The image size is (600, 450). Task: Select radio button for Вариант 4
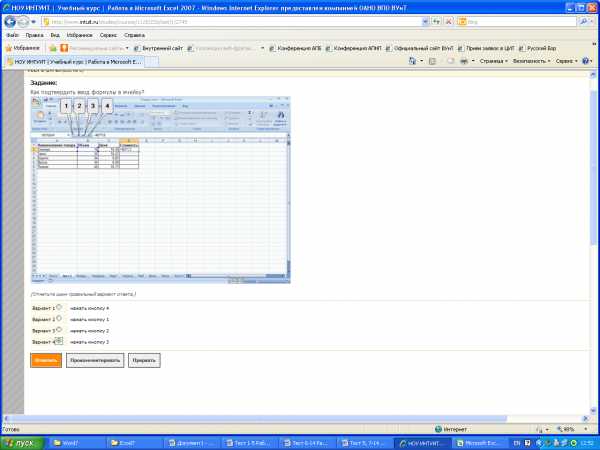(x=59, y=341)
